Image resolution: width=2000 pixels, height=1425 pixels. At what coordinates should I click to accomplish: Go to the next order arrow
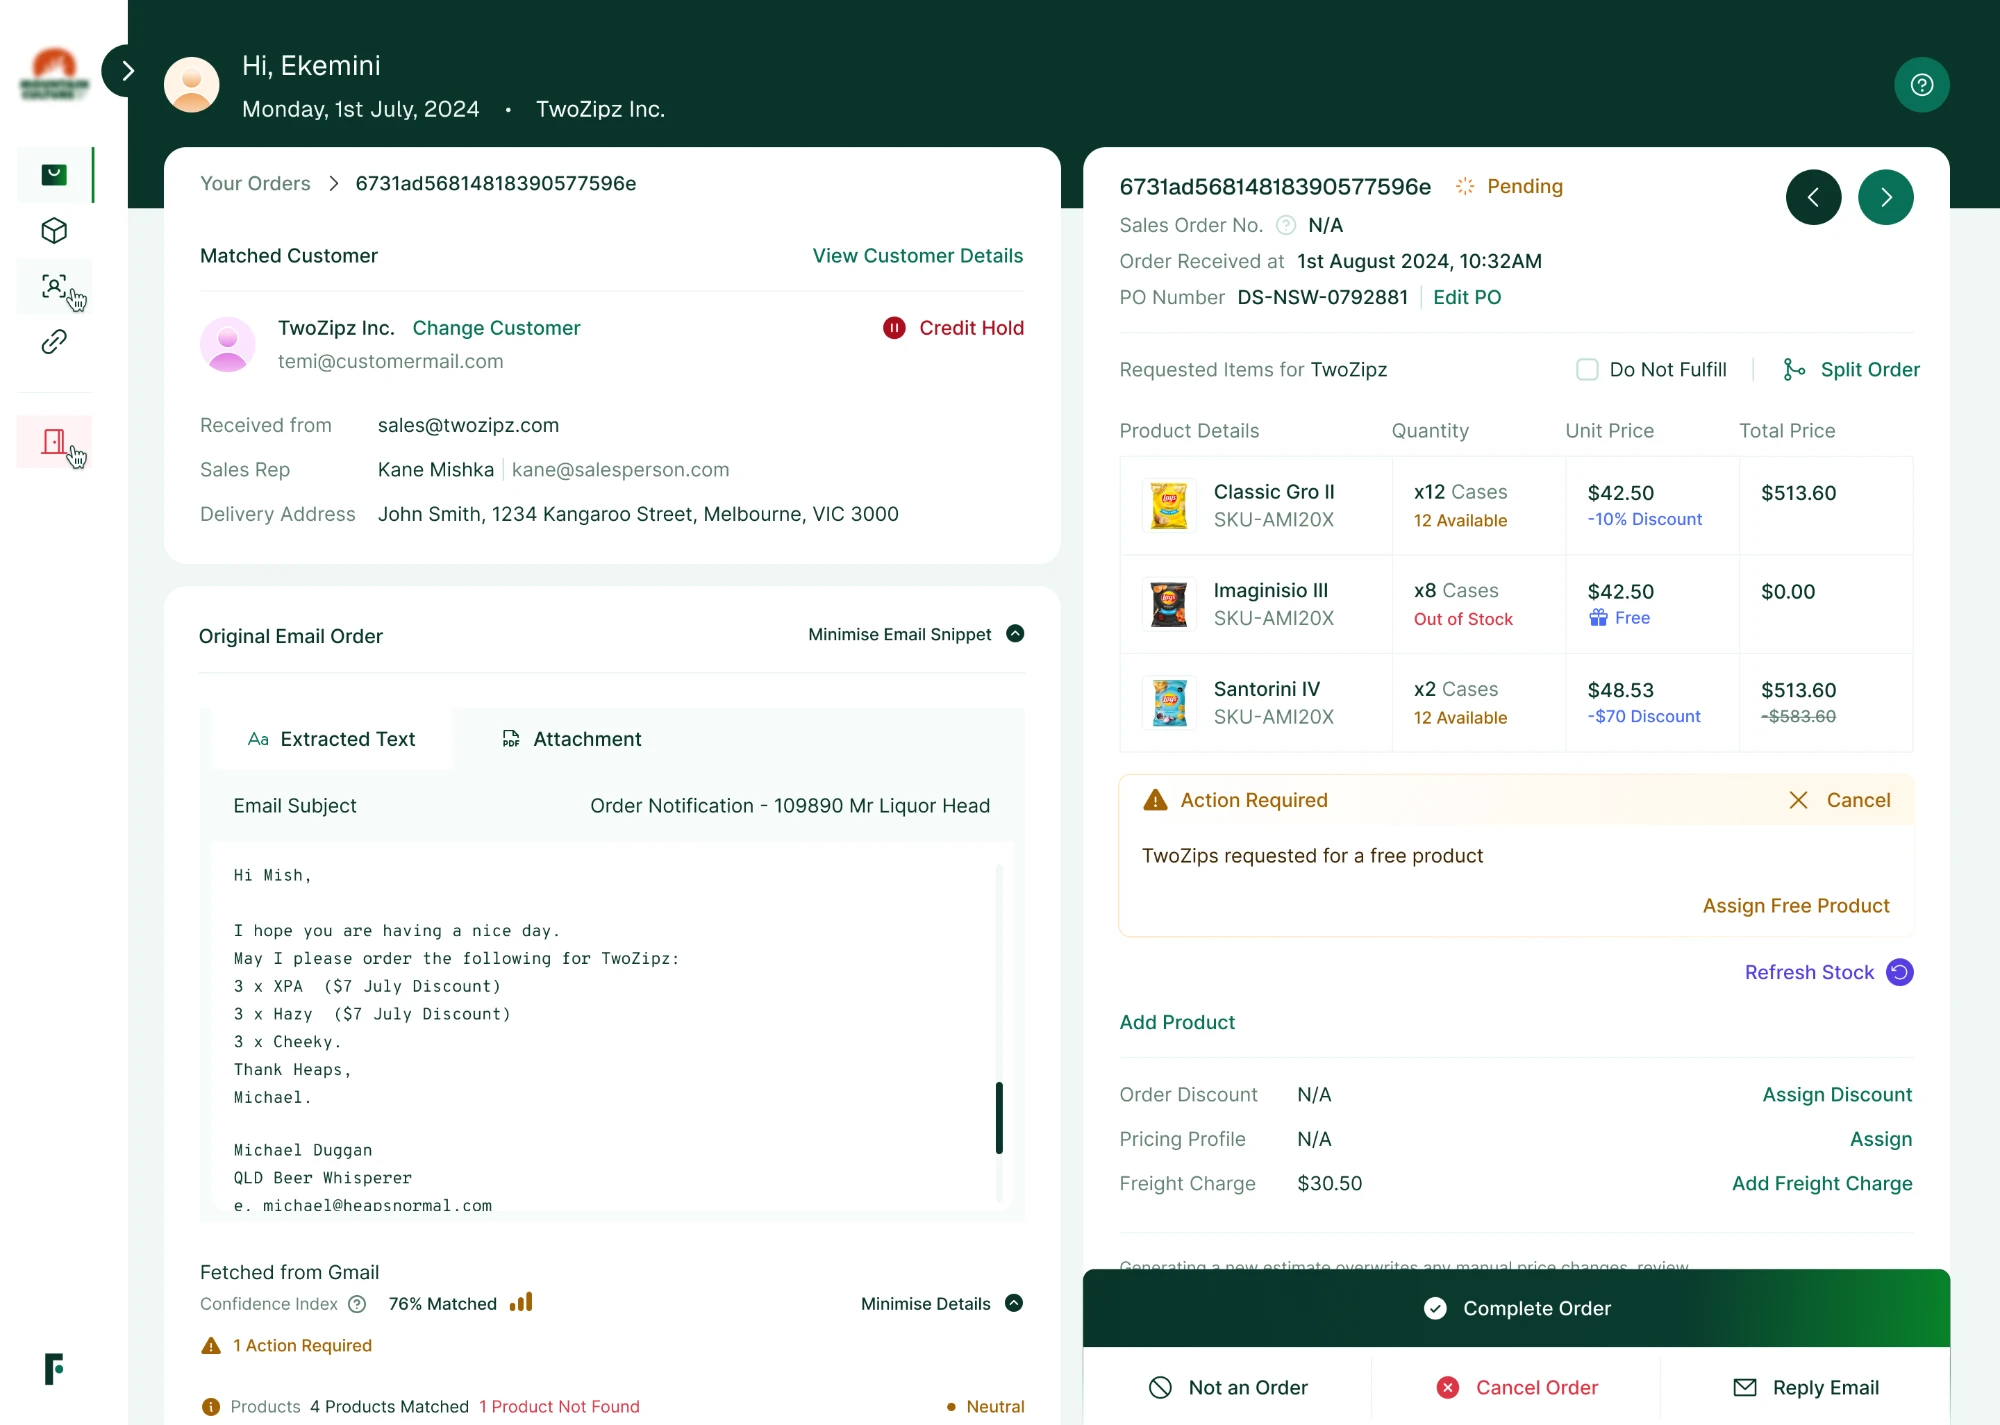[1885, 197]
